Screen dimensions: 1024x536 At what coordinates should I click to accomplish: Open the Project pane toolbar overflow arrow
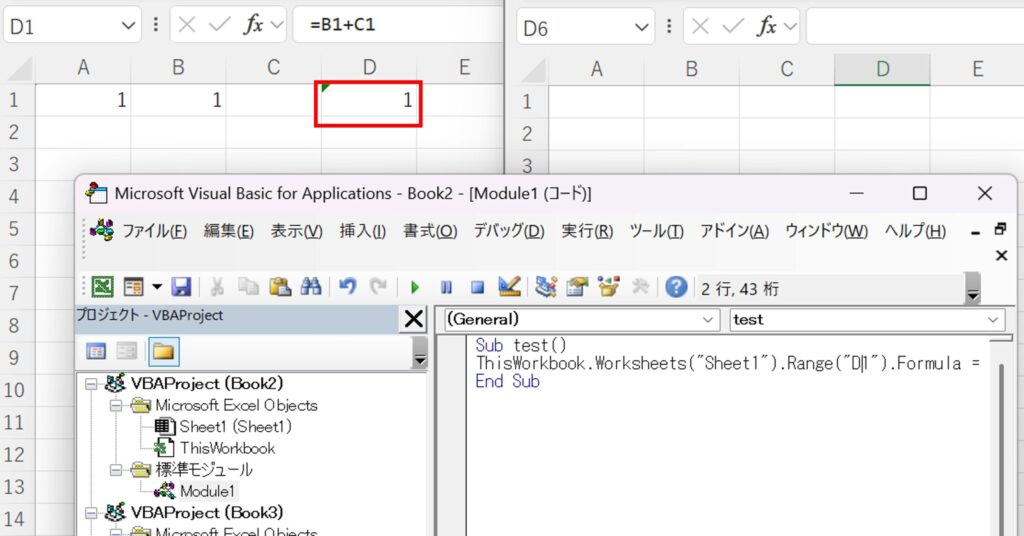pyautogui.click(x=420, y=353)
